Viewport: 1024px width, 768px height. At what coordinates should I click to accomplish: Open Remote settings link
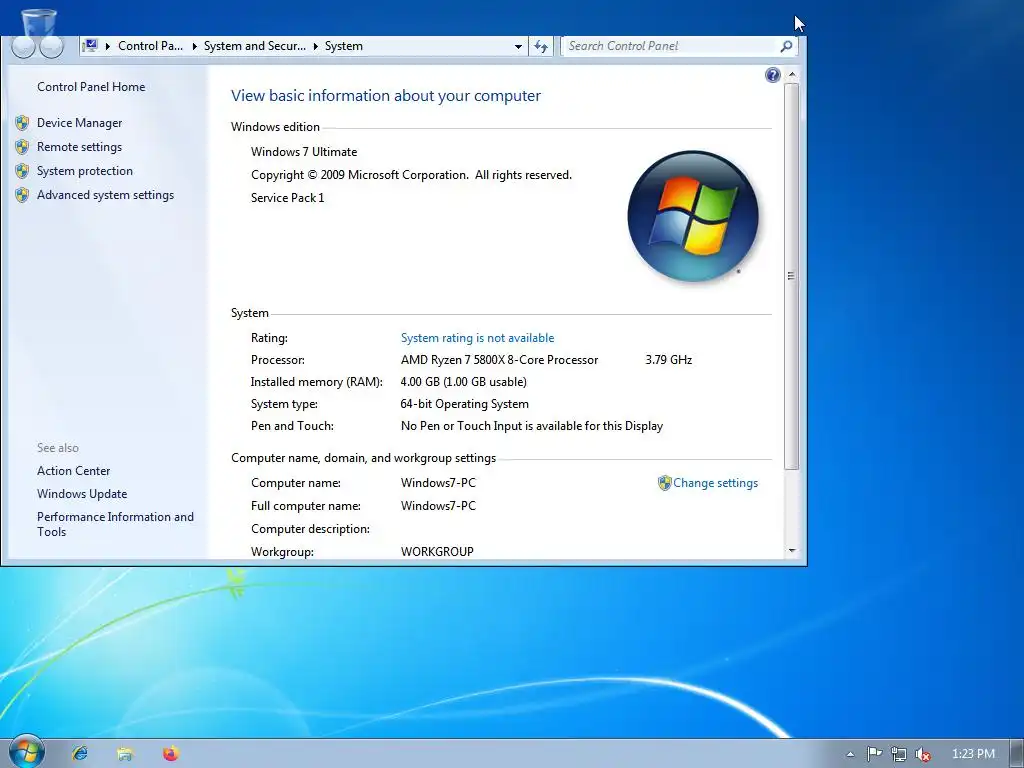79,147
